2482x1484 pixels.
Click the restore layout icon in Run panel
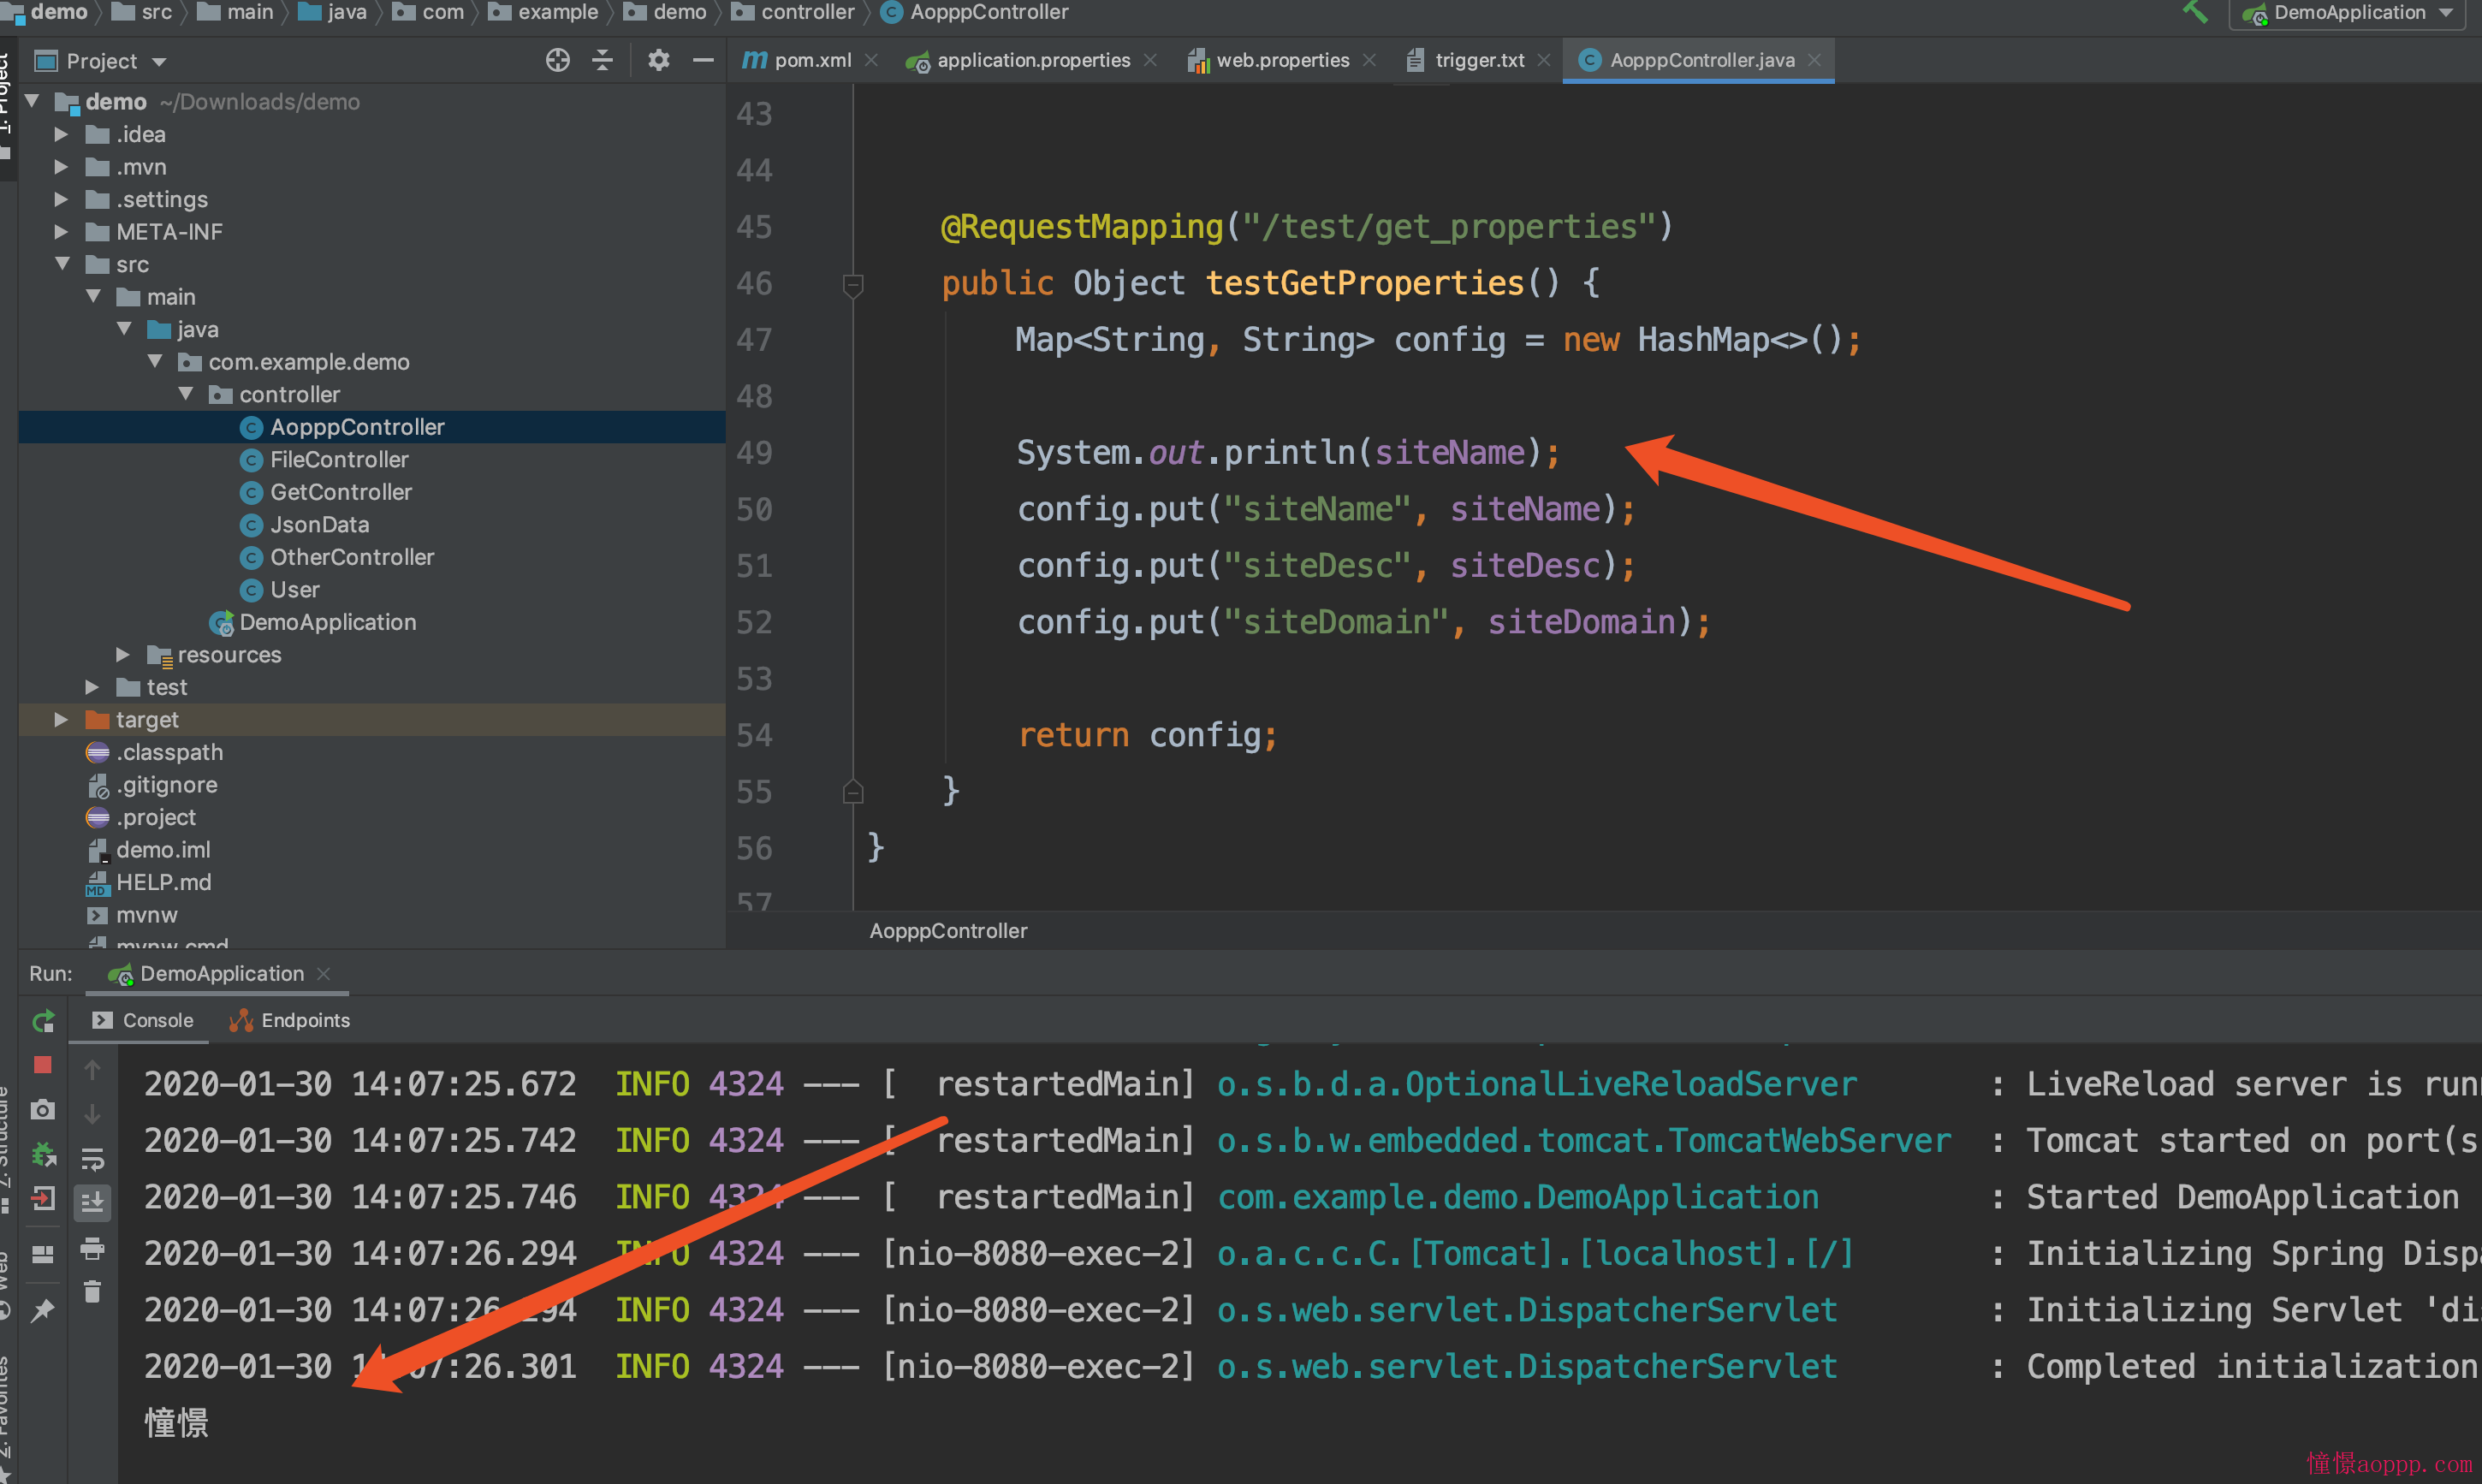pos(43,1254)
